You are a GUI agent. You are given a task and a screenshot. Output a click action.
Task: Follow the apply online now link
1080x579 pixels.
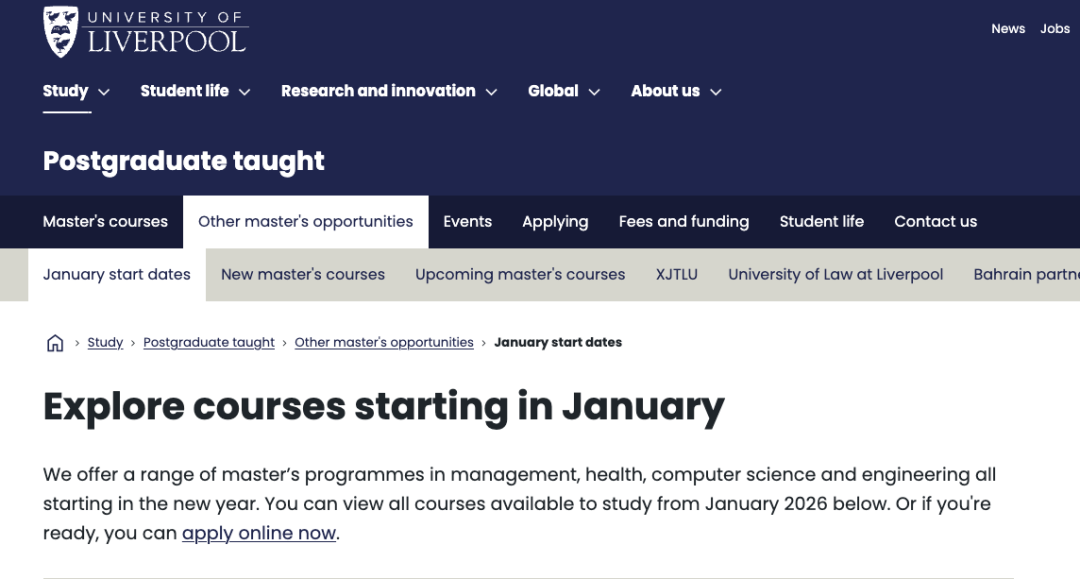258,534
